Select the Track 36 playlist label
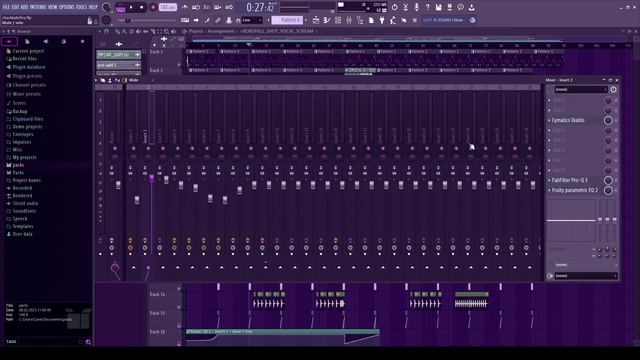The height and width of the screenshot is (360, 640). click(x=157, y=332)
